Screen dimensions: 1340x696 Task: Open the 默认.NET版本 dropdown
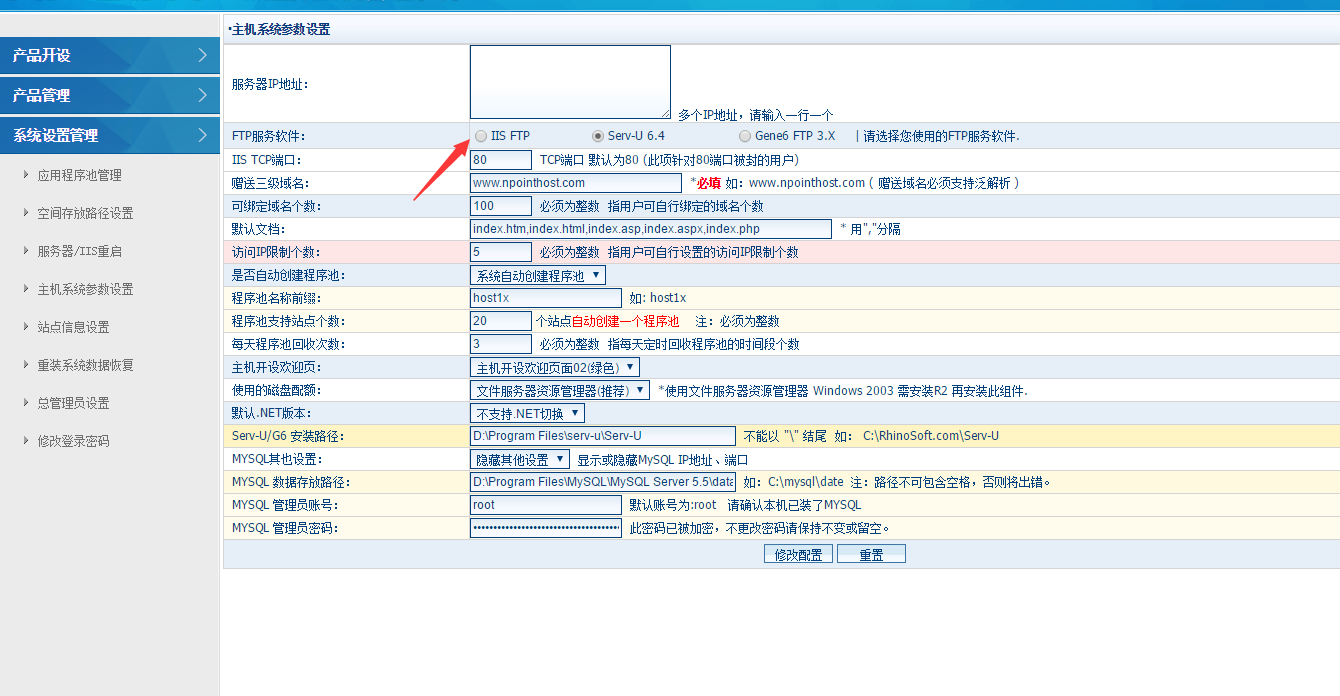[x=527, y=413]
